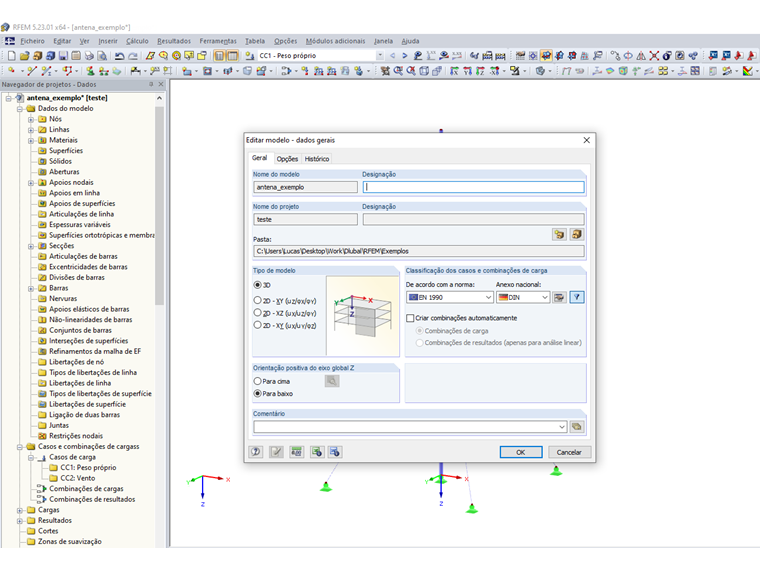Screen dimensions: 760x570
Task: Click the Open file folder icon
Action: [25, 56]
